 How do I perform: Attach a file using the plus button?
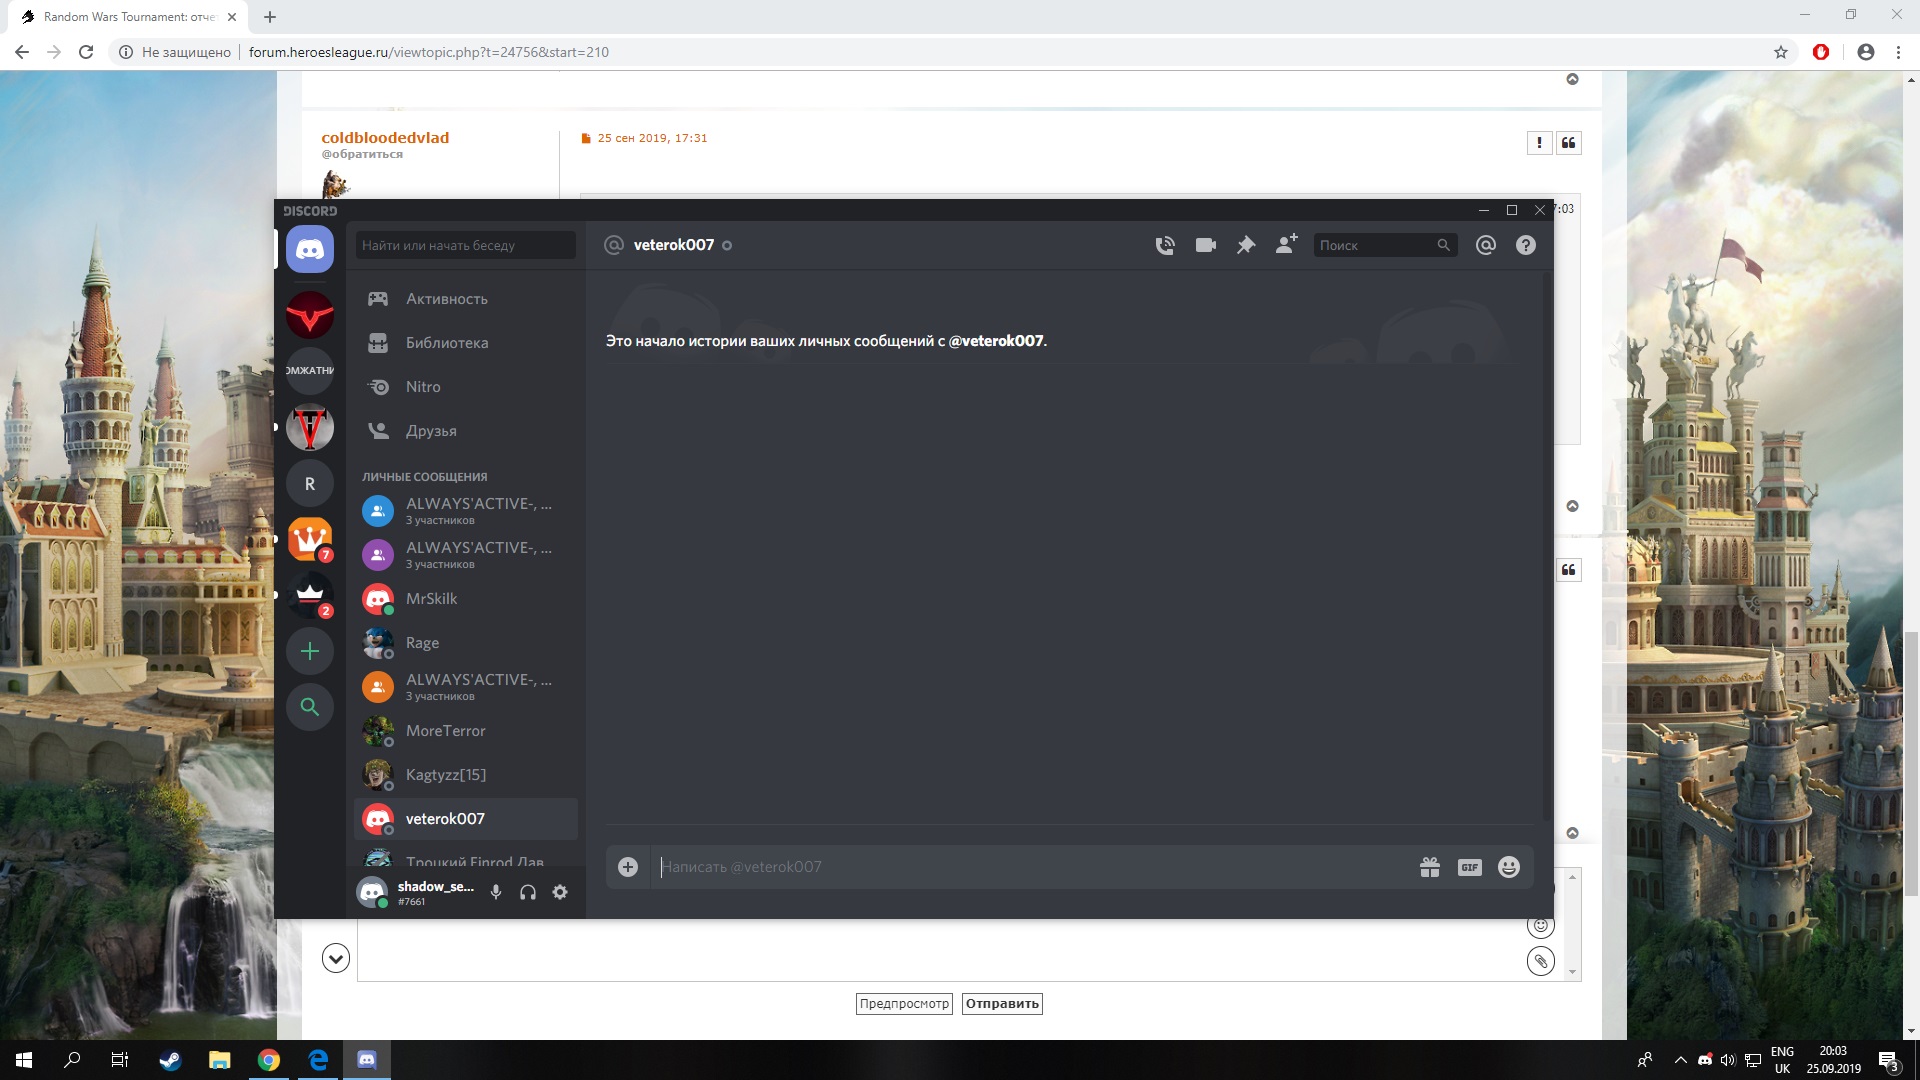click(628, 867)
